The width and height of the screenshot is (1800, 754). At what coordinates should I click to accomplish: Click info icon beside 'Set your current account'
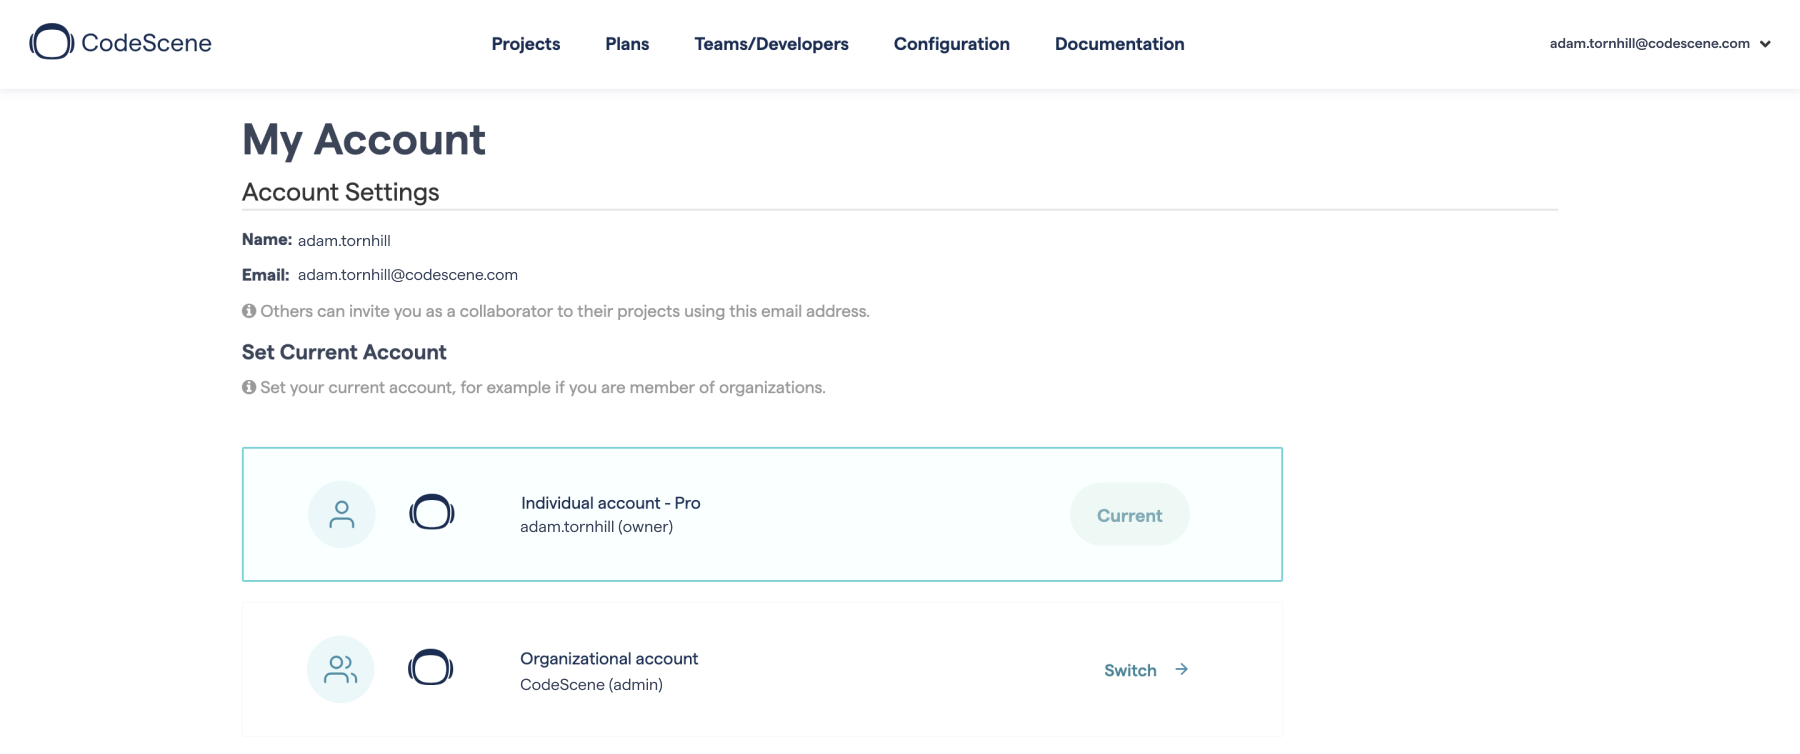pos(249,387)
